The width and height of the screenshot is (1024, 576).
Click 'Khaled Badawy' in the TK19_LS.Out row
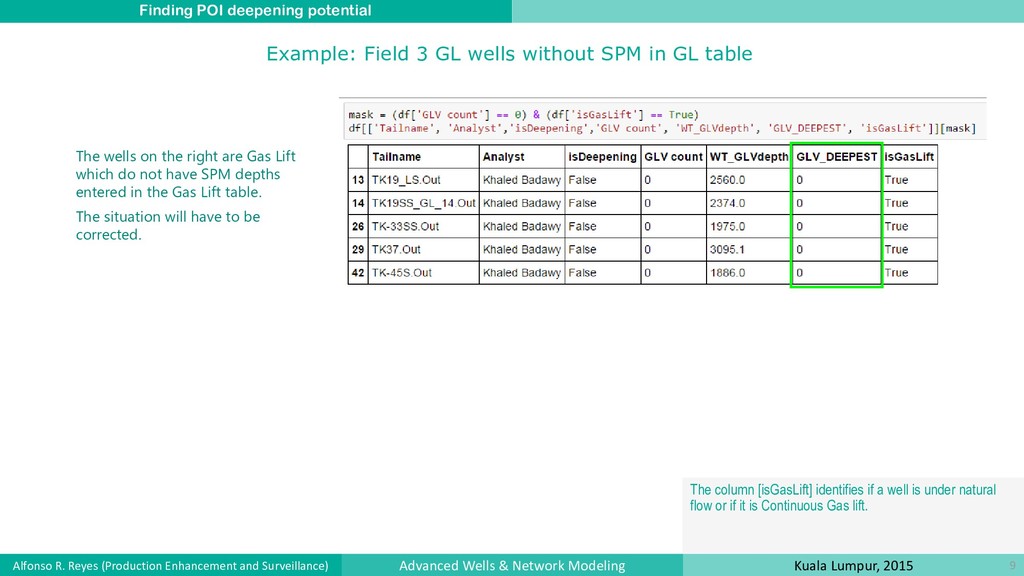pos(522,180)
